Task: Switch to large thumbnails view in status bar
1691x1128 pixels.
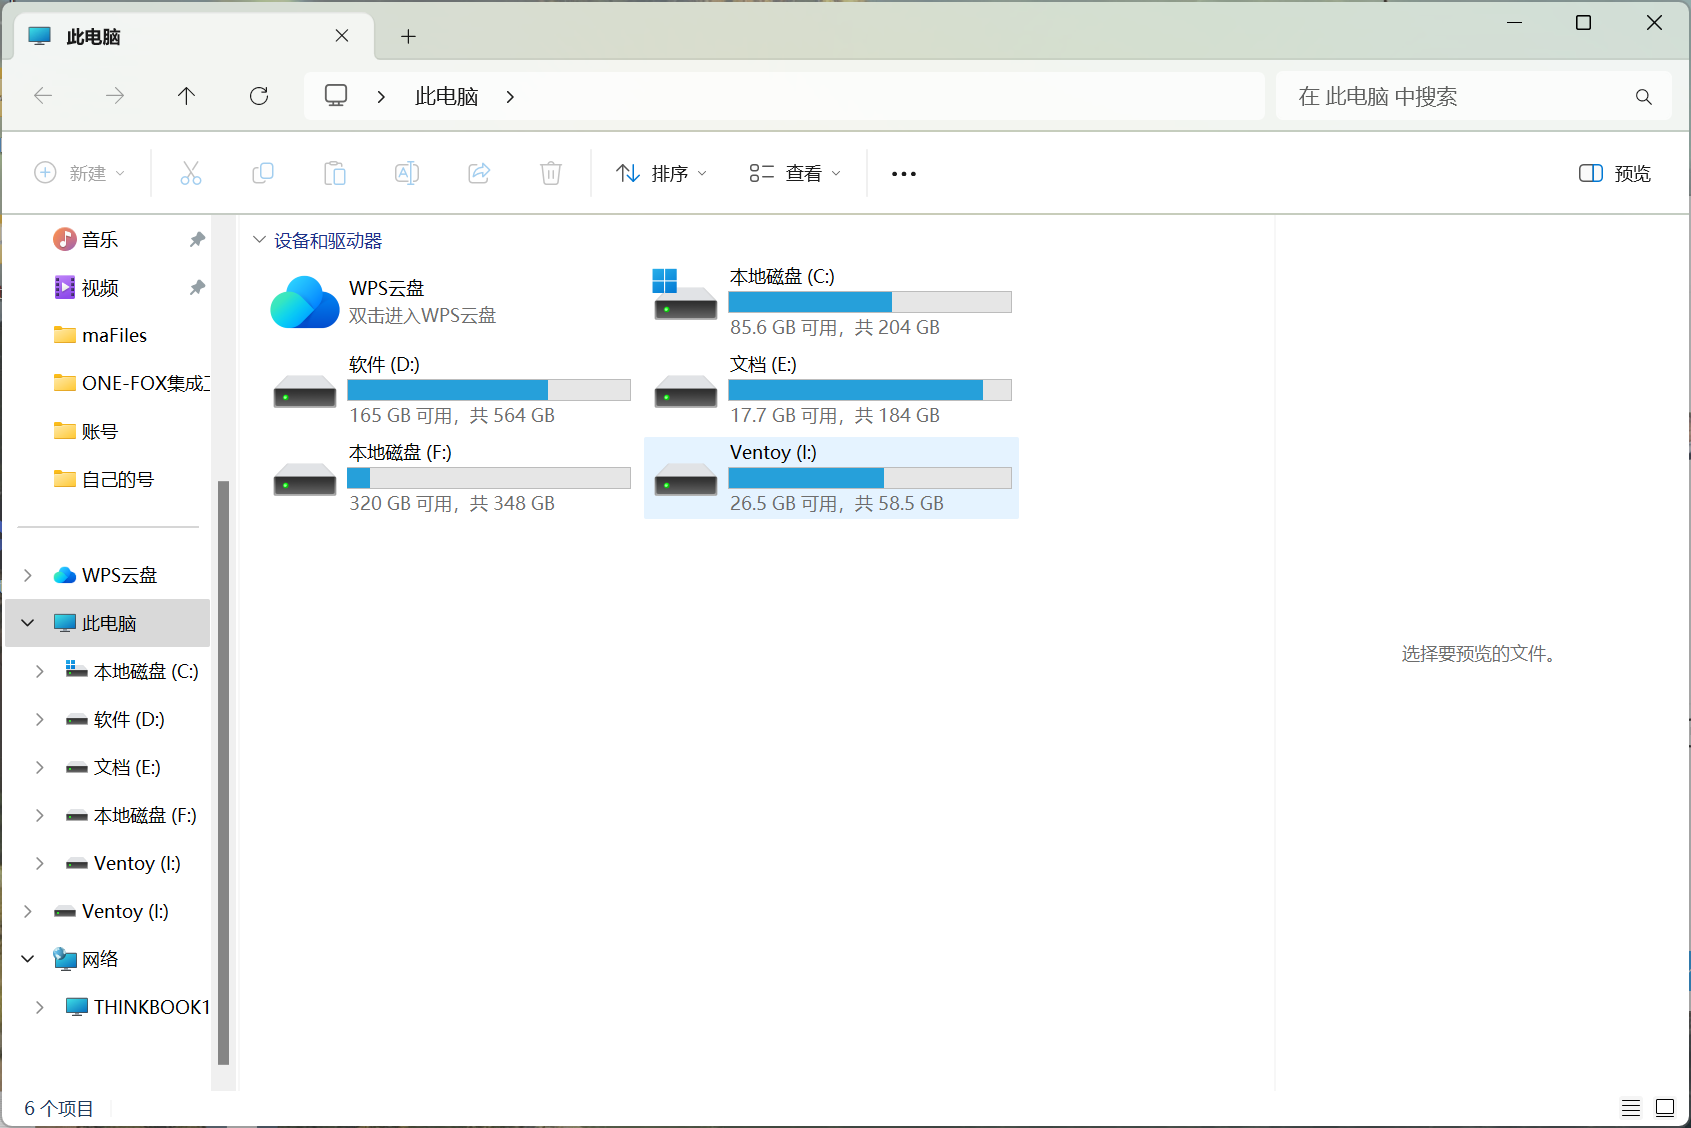Action: (x=1665, y=1107)
